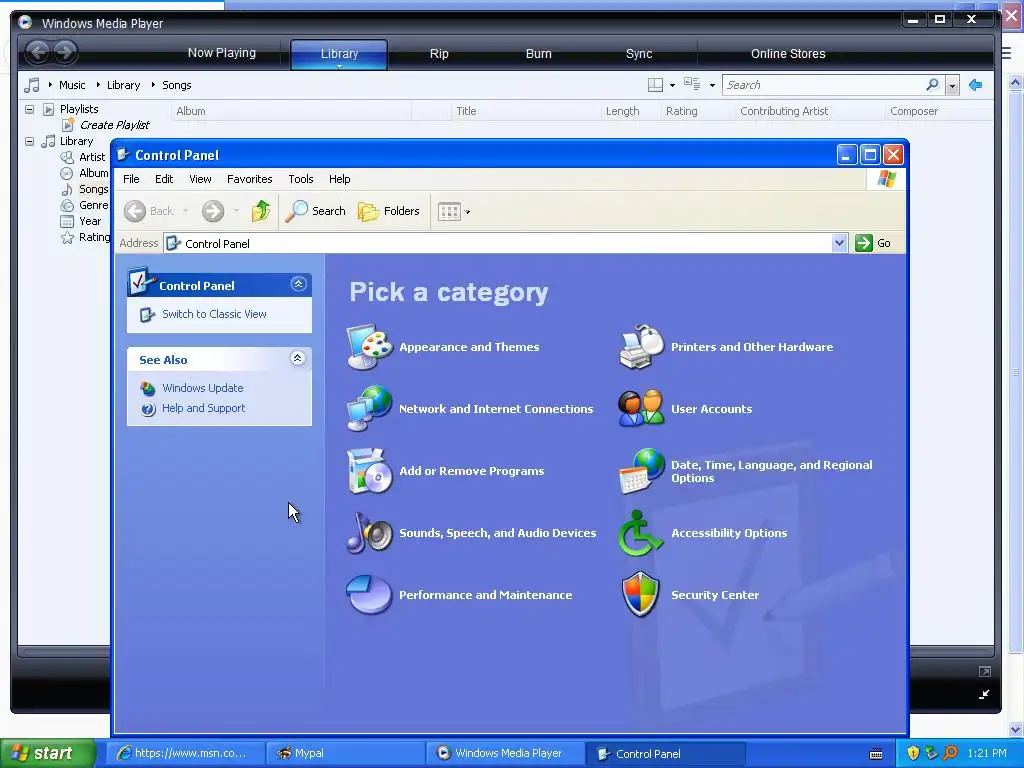
Task: Select Year in library tree
Action: pos(90,221)
